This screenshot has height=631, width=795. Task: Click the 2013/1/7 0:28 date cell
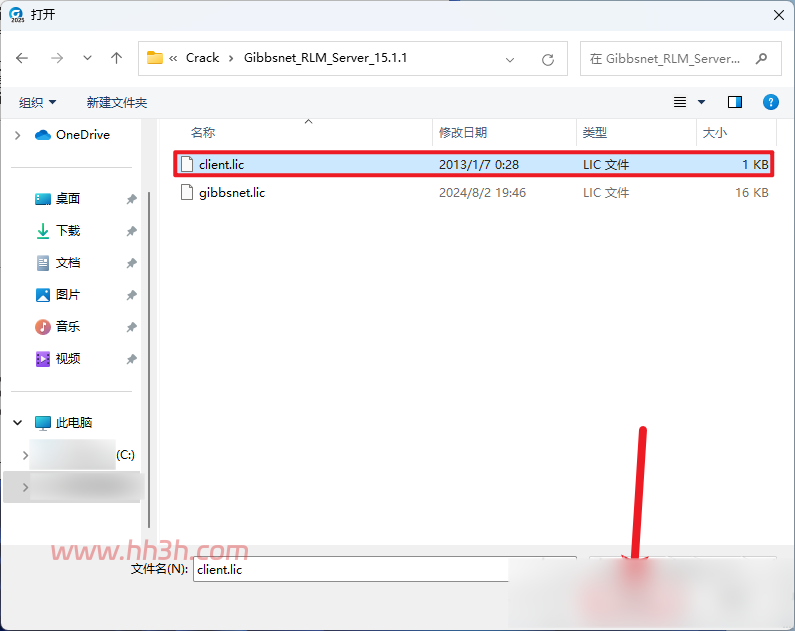point(479,164)
